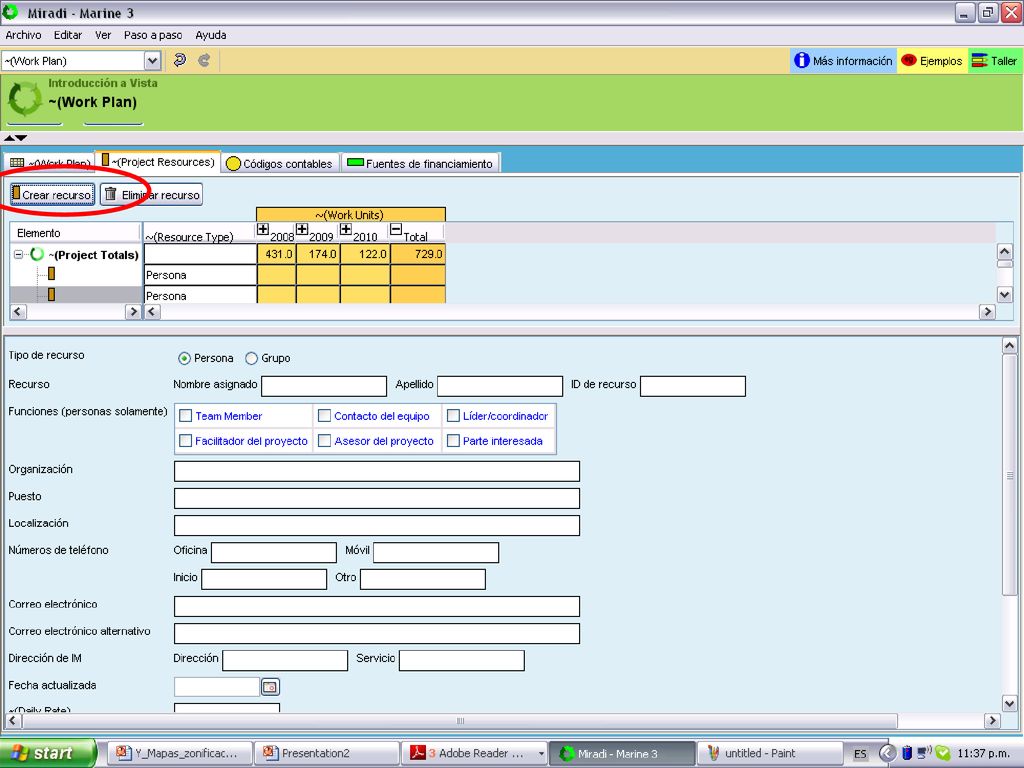Select the Persona radio button

tap(184, 359)
